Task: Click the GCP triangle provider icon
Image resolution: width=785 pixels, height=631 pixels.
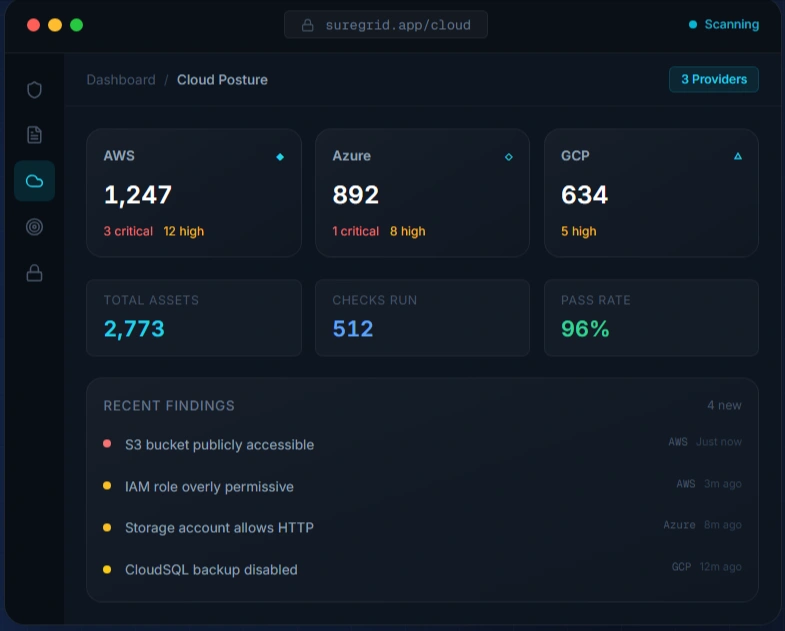Action: 738,156
